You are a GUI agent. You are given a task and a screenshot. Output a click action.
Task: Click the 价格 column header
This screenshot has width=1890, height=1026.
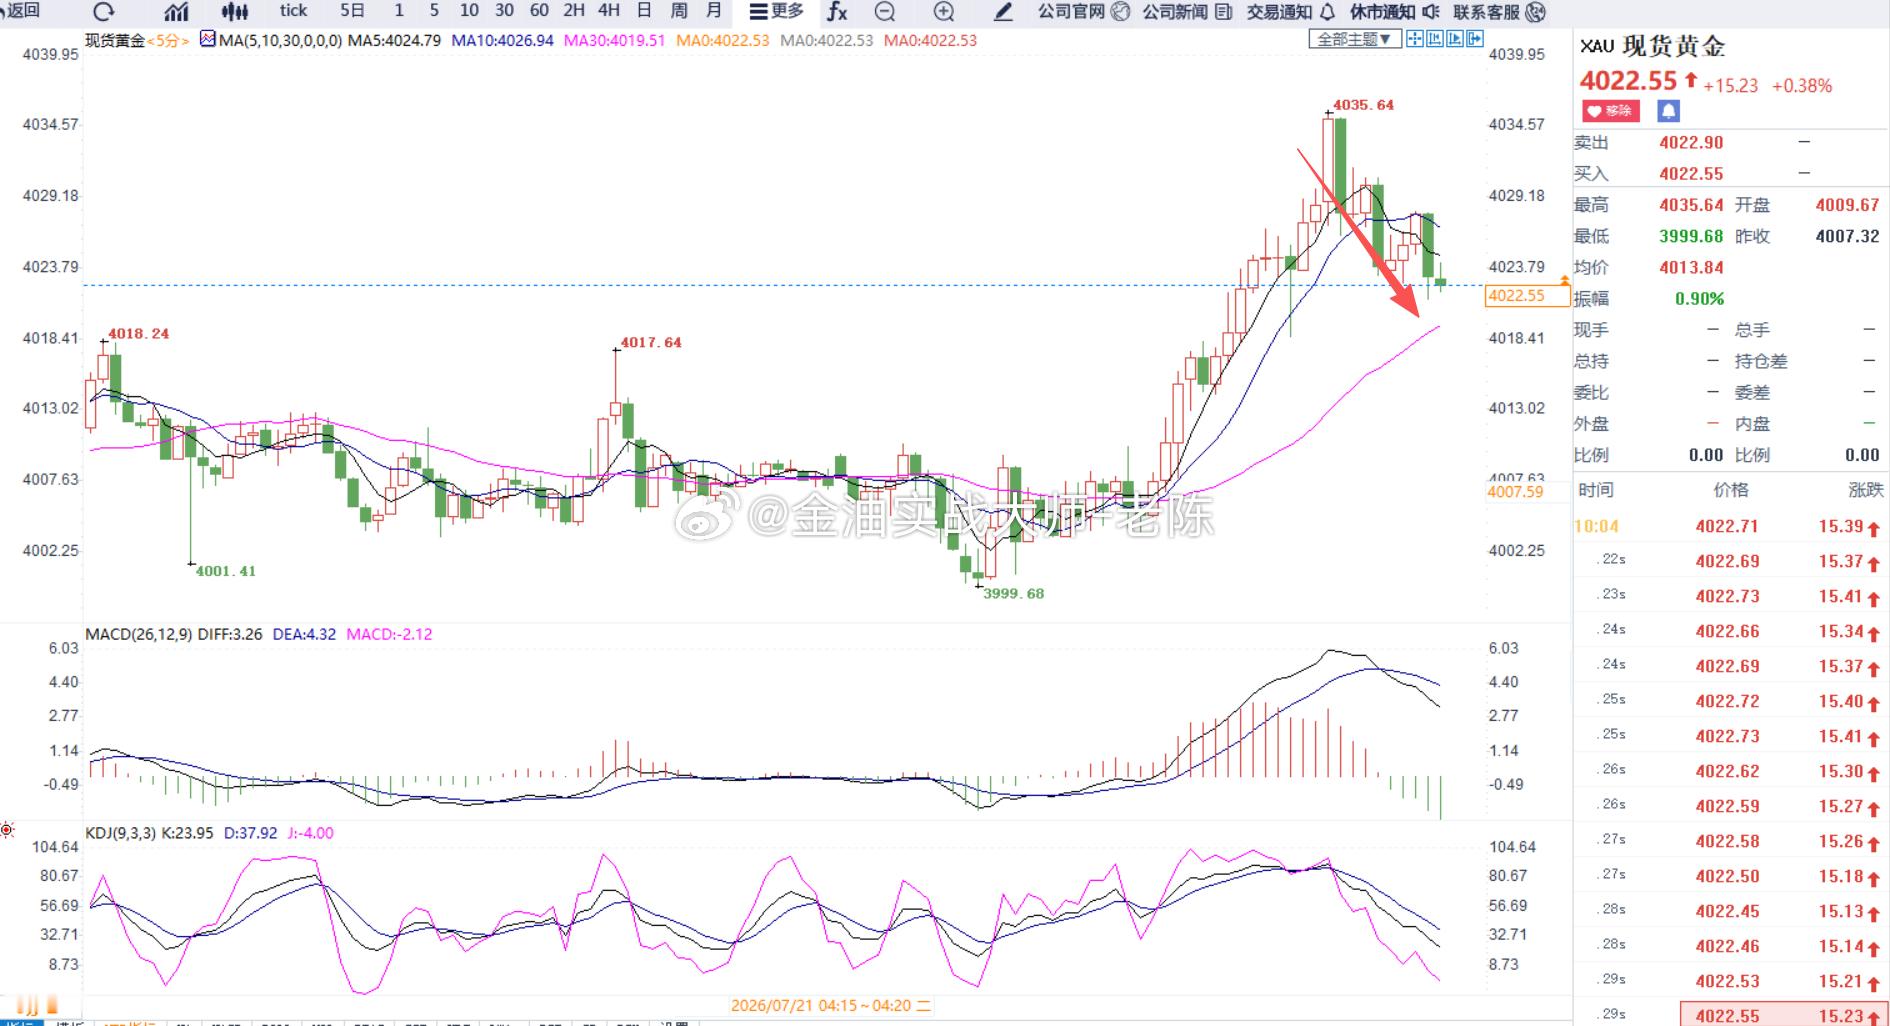pos(1731,490)
